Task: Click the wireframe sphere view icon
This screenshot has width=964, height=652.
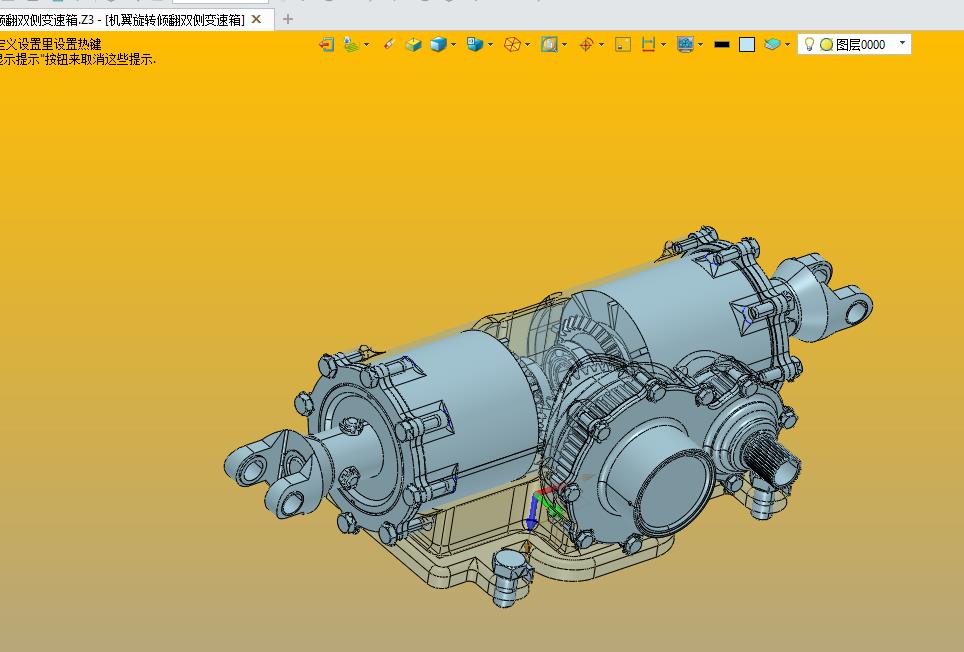Action: (x=512, y=44)
